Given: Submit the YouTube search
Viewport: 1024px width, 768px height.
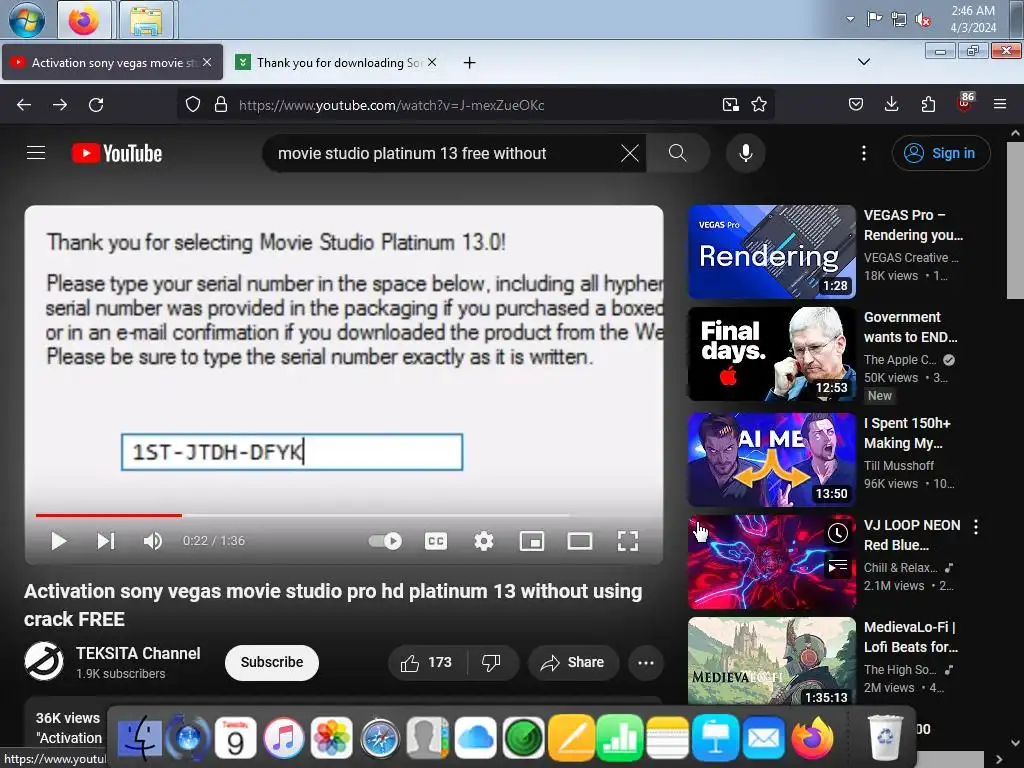Looking at the screenshot, I should pos(678,153).
